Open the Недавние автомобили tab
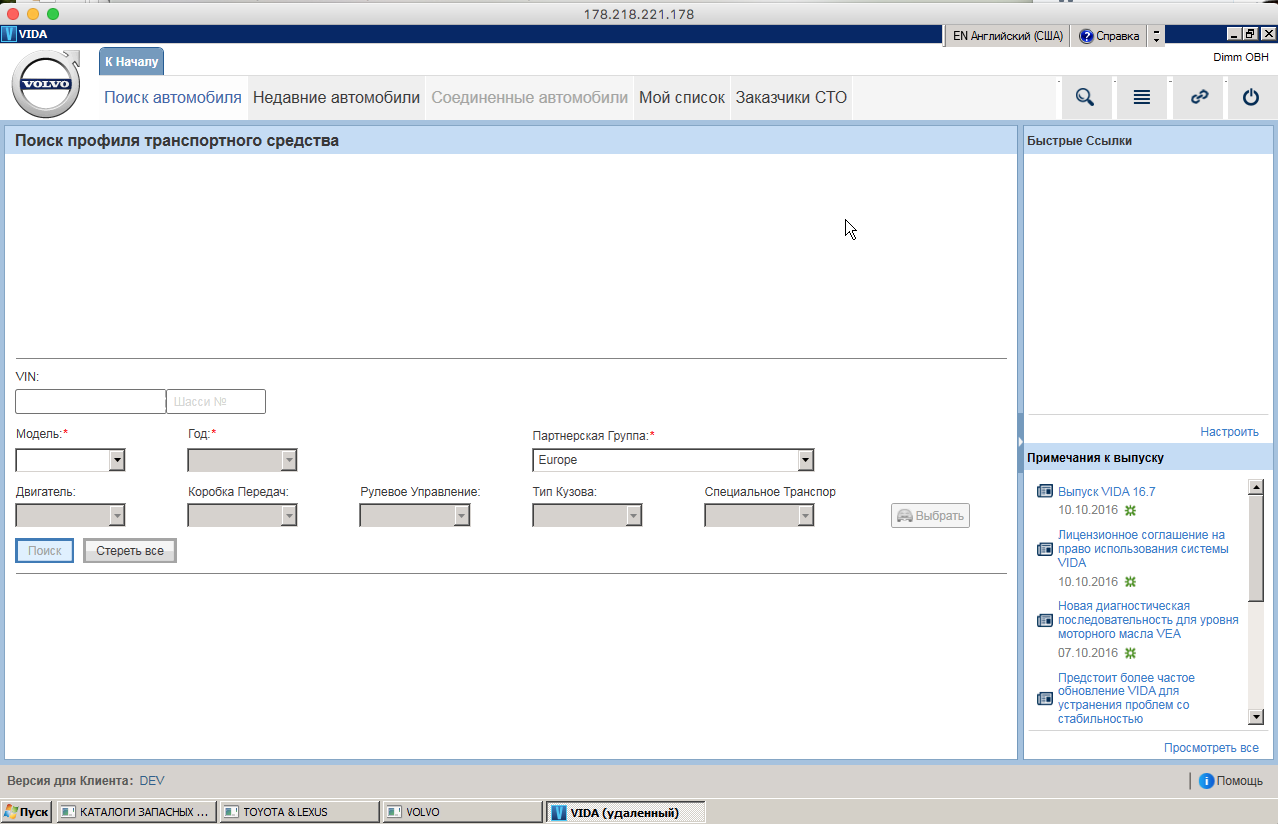Viewport: 1278px width, 824px height. coord(336,98)
